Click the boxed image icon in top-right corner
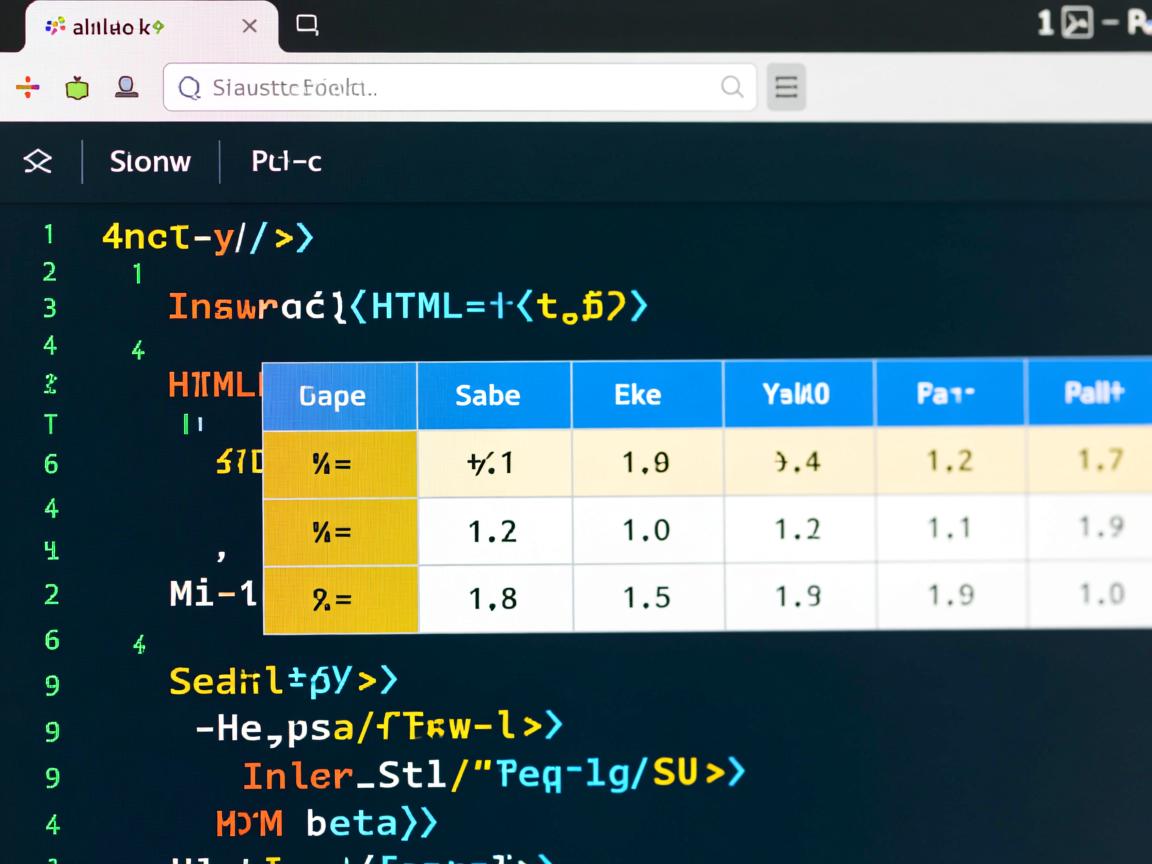Viewport: 1152px width, 864px height. (x=1077, y=23)
